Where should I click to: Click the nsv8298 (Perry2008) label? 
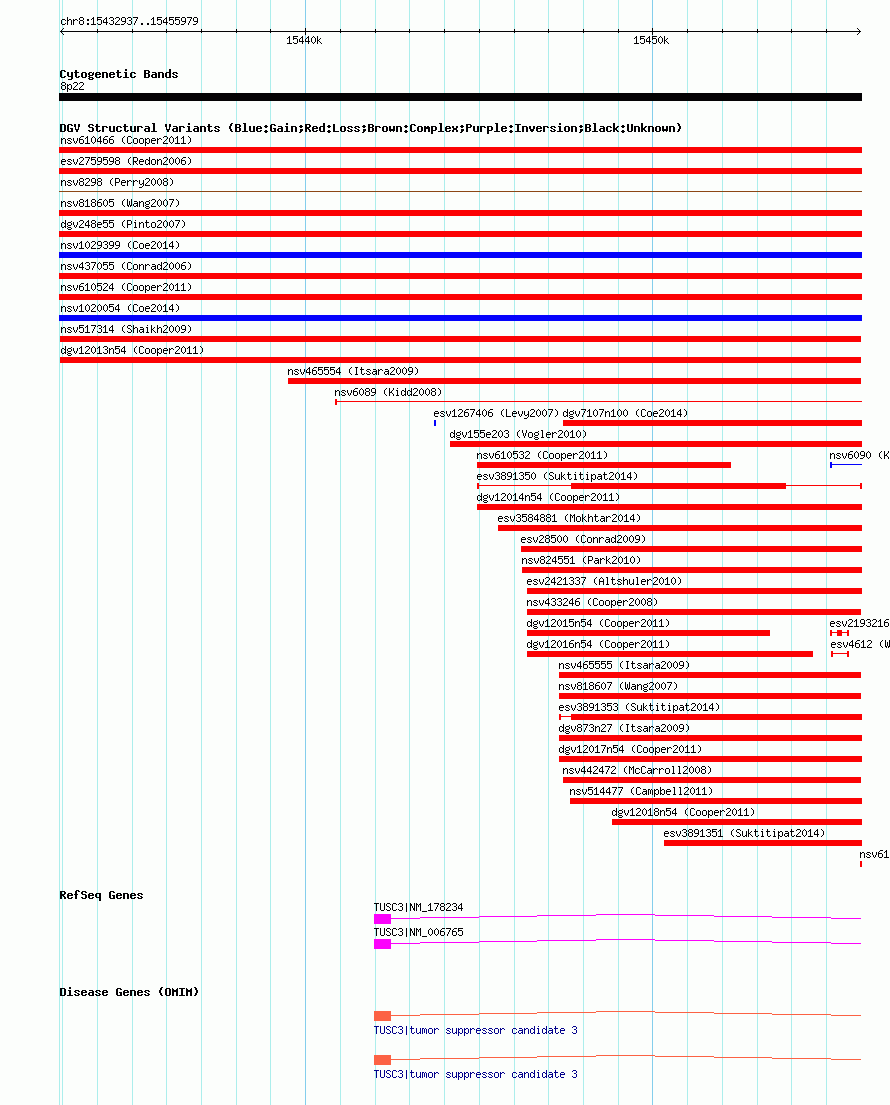117,183
